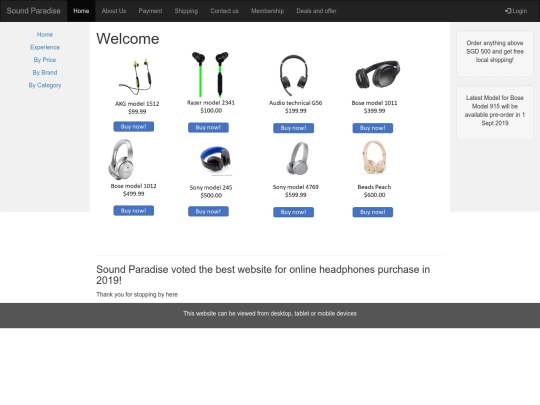Open Contact us from navbar
This screenshot has width=540, height=405.
coord(224,11)
